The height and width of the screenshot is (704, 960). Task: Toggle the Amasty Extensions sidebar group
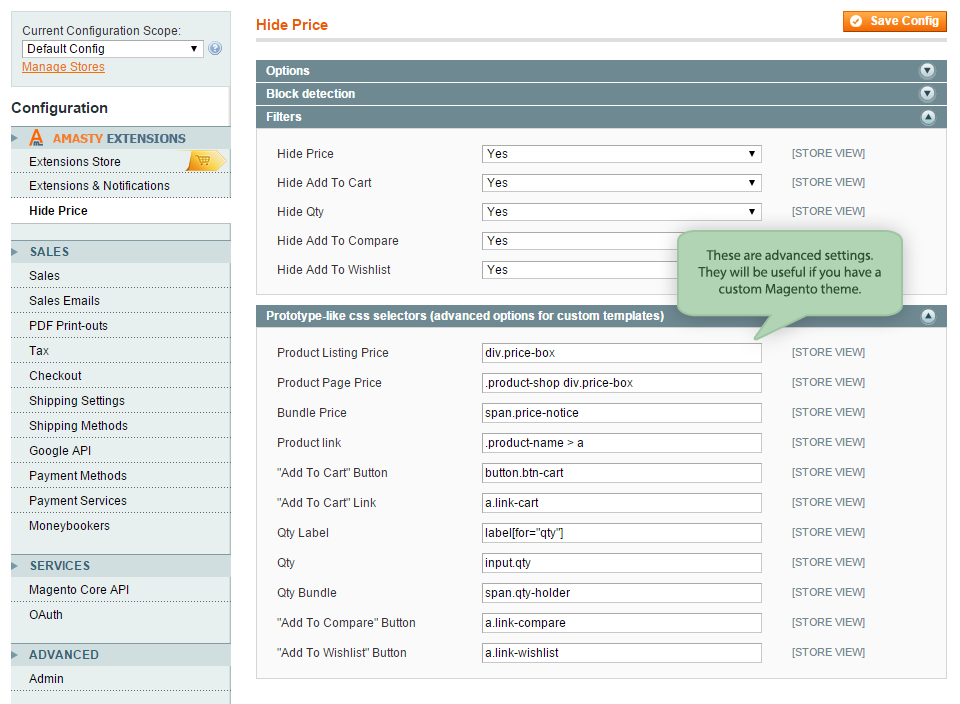[x=121, y=138]
